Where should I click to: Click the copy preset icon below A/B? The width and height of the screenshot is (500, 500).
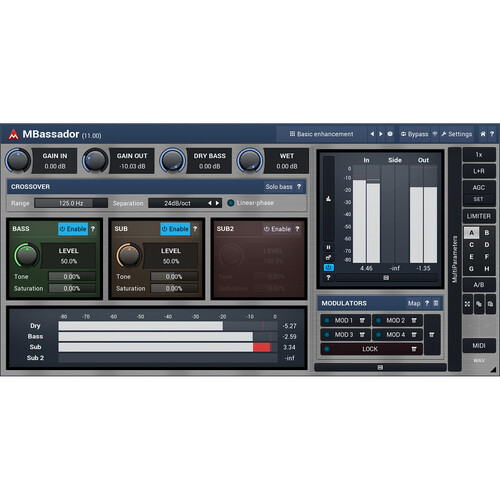[479, 304]
